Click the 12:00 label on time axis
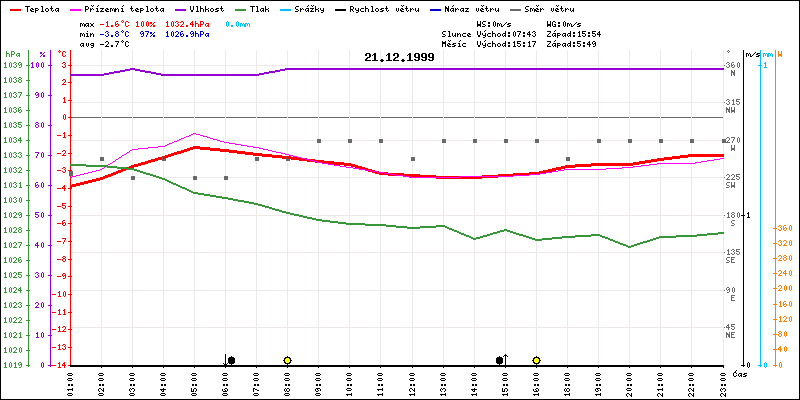 [x=411, y=380]
